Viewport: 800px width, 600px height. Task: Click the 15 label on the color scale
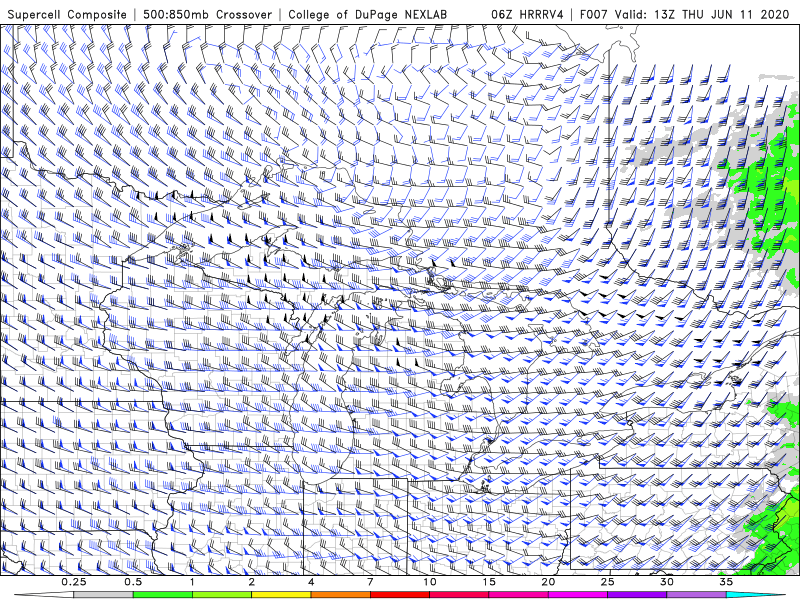pos(489,582)
